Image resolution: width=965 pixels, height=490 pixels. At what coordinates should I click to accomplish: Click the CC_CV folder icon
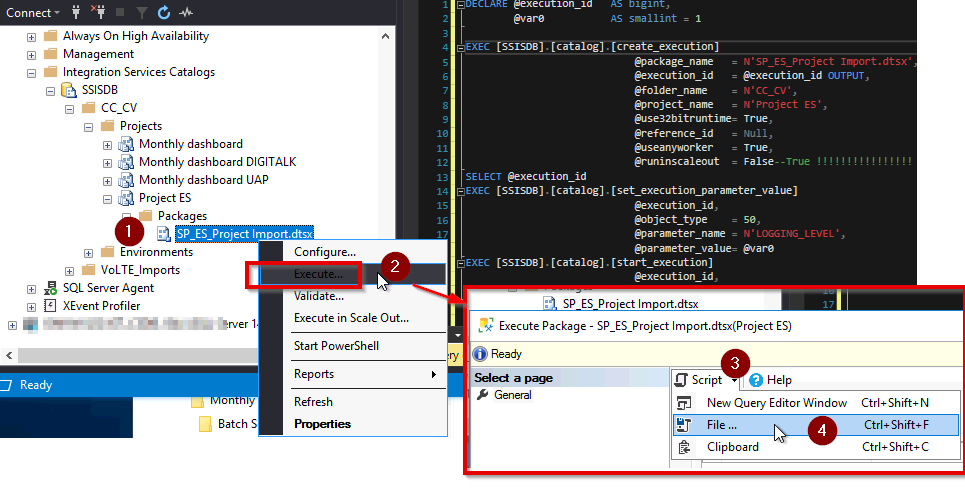[89, 108]
